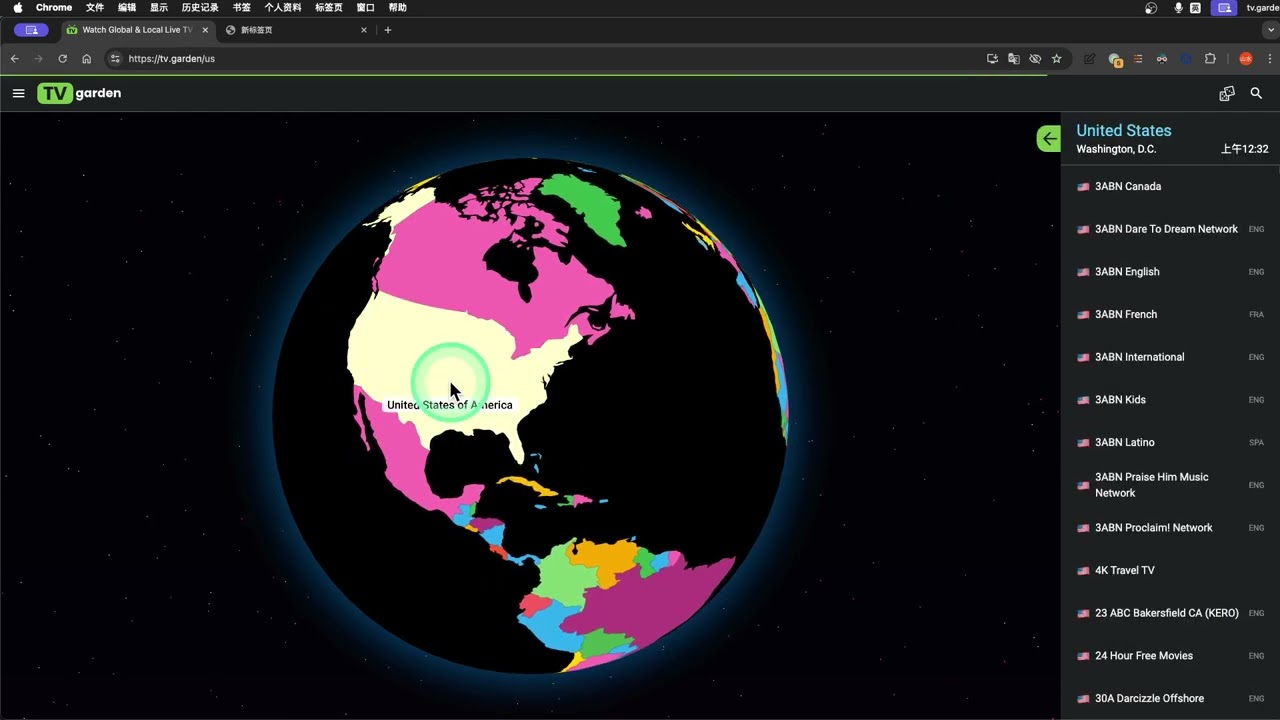Open the TV garden search
Image resolution: width=1280 pixels, height=720 pixels.
1256,93
